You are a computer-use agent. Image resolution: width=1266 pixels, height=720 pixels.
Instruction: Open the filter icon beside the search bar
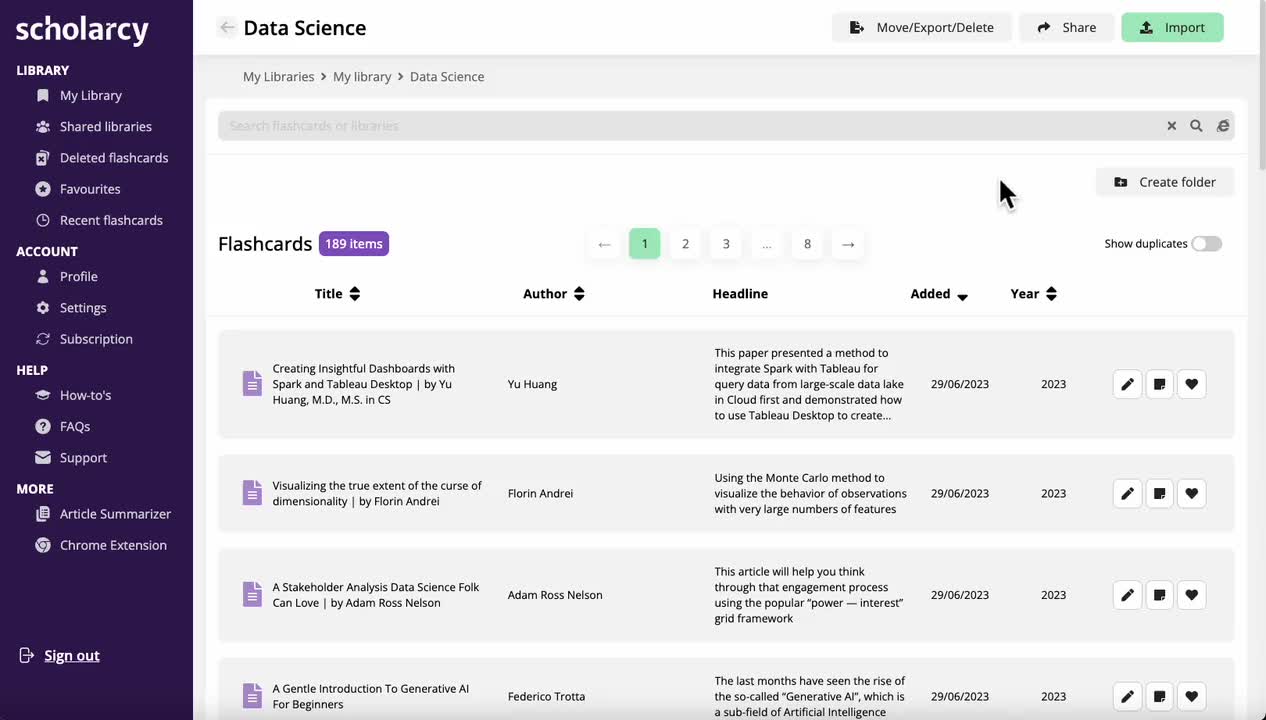click(x=1223, y=125)
